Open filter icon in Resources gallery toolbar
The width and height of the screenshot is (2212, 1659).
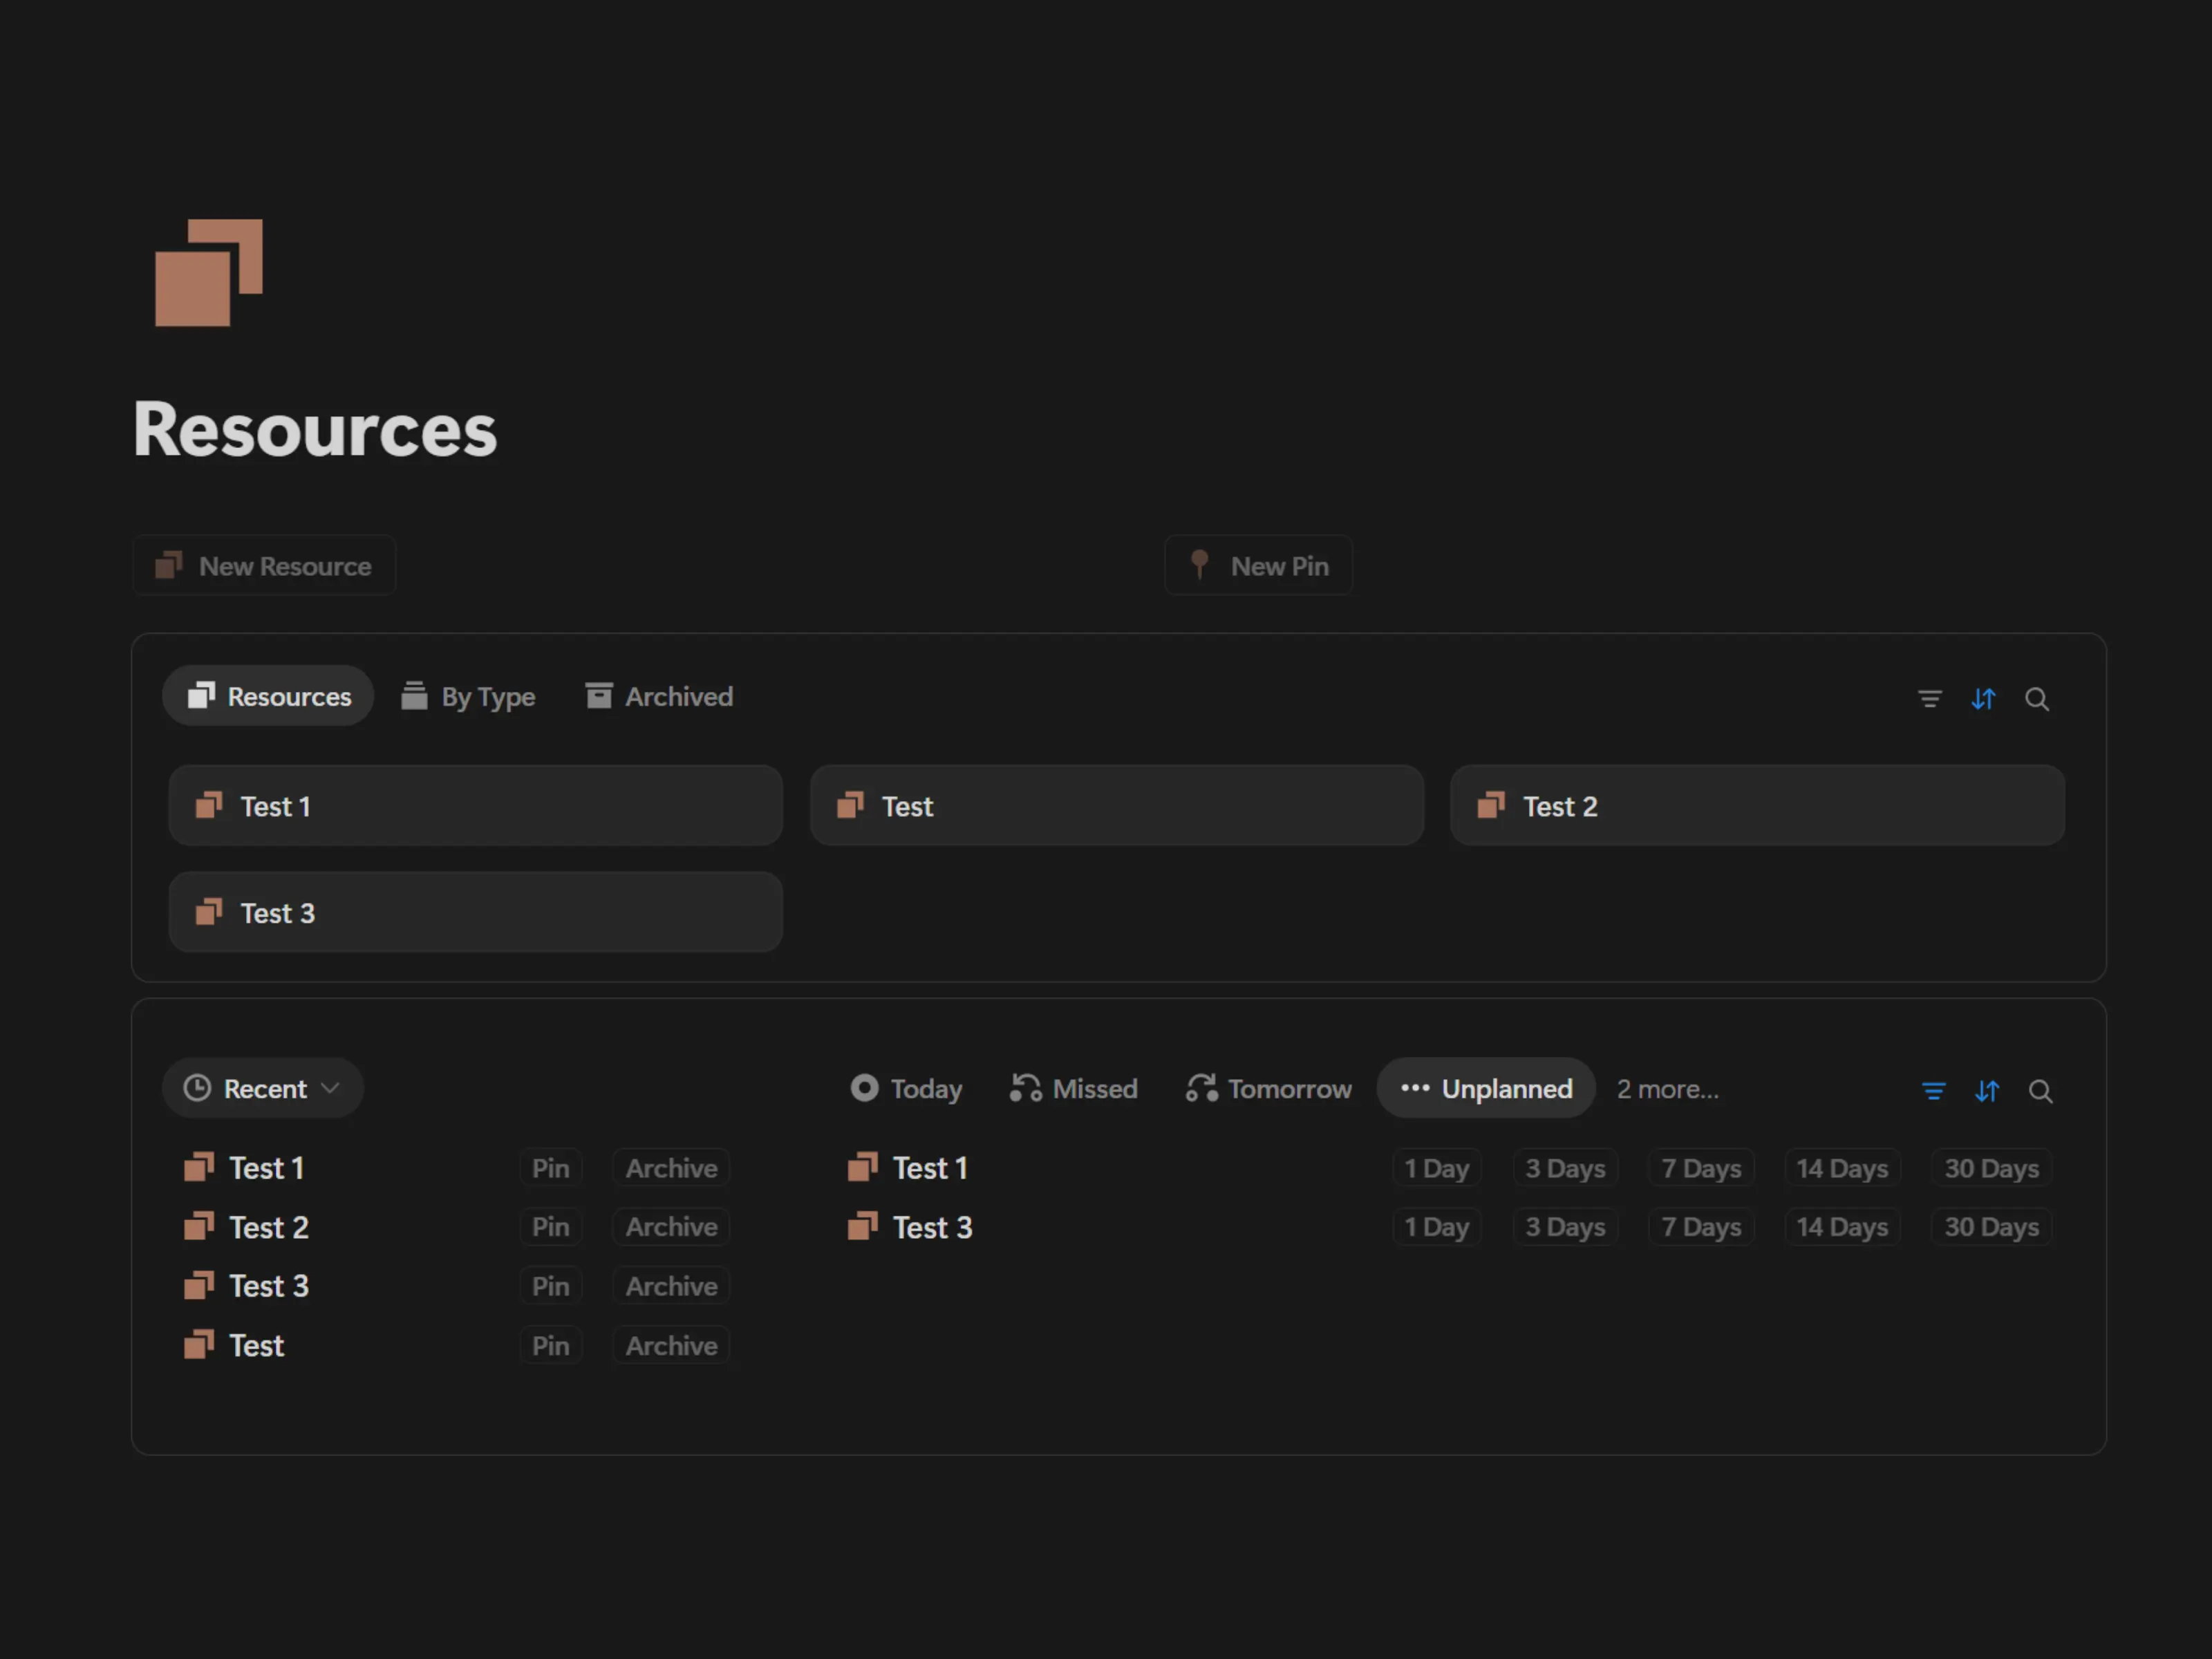pos(1929,698)
